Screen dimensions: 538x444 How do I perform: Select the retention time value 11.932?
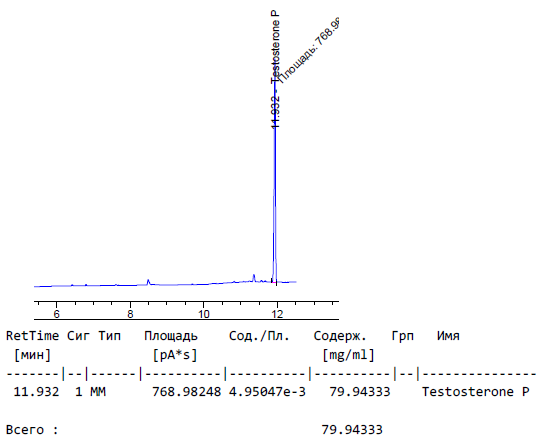coord(36,392)
